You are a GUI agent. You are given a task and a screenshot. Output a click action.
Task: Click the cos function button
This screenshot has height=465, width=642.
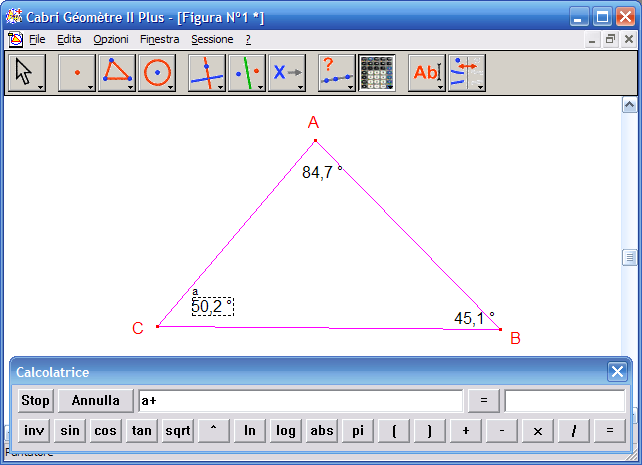(x=106, y=431)
